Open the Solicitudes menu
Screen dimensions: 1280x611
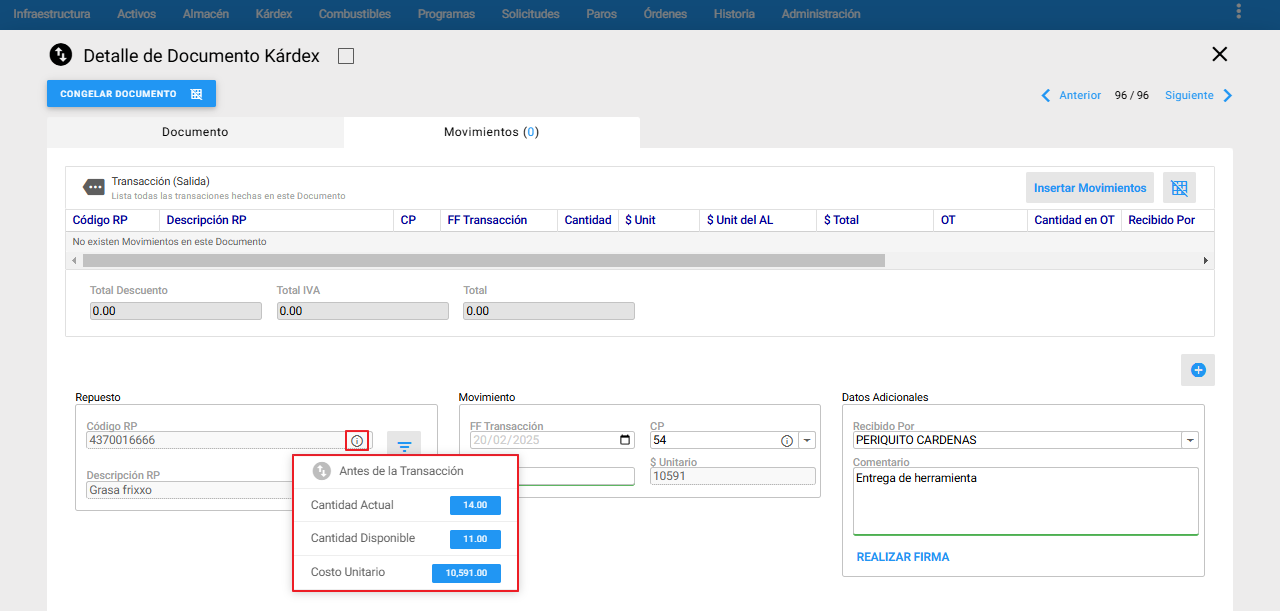[531, 14]
